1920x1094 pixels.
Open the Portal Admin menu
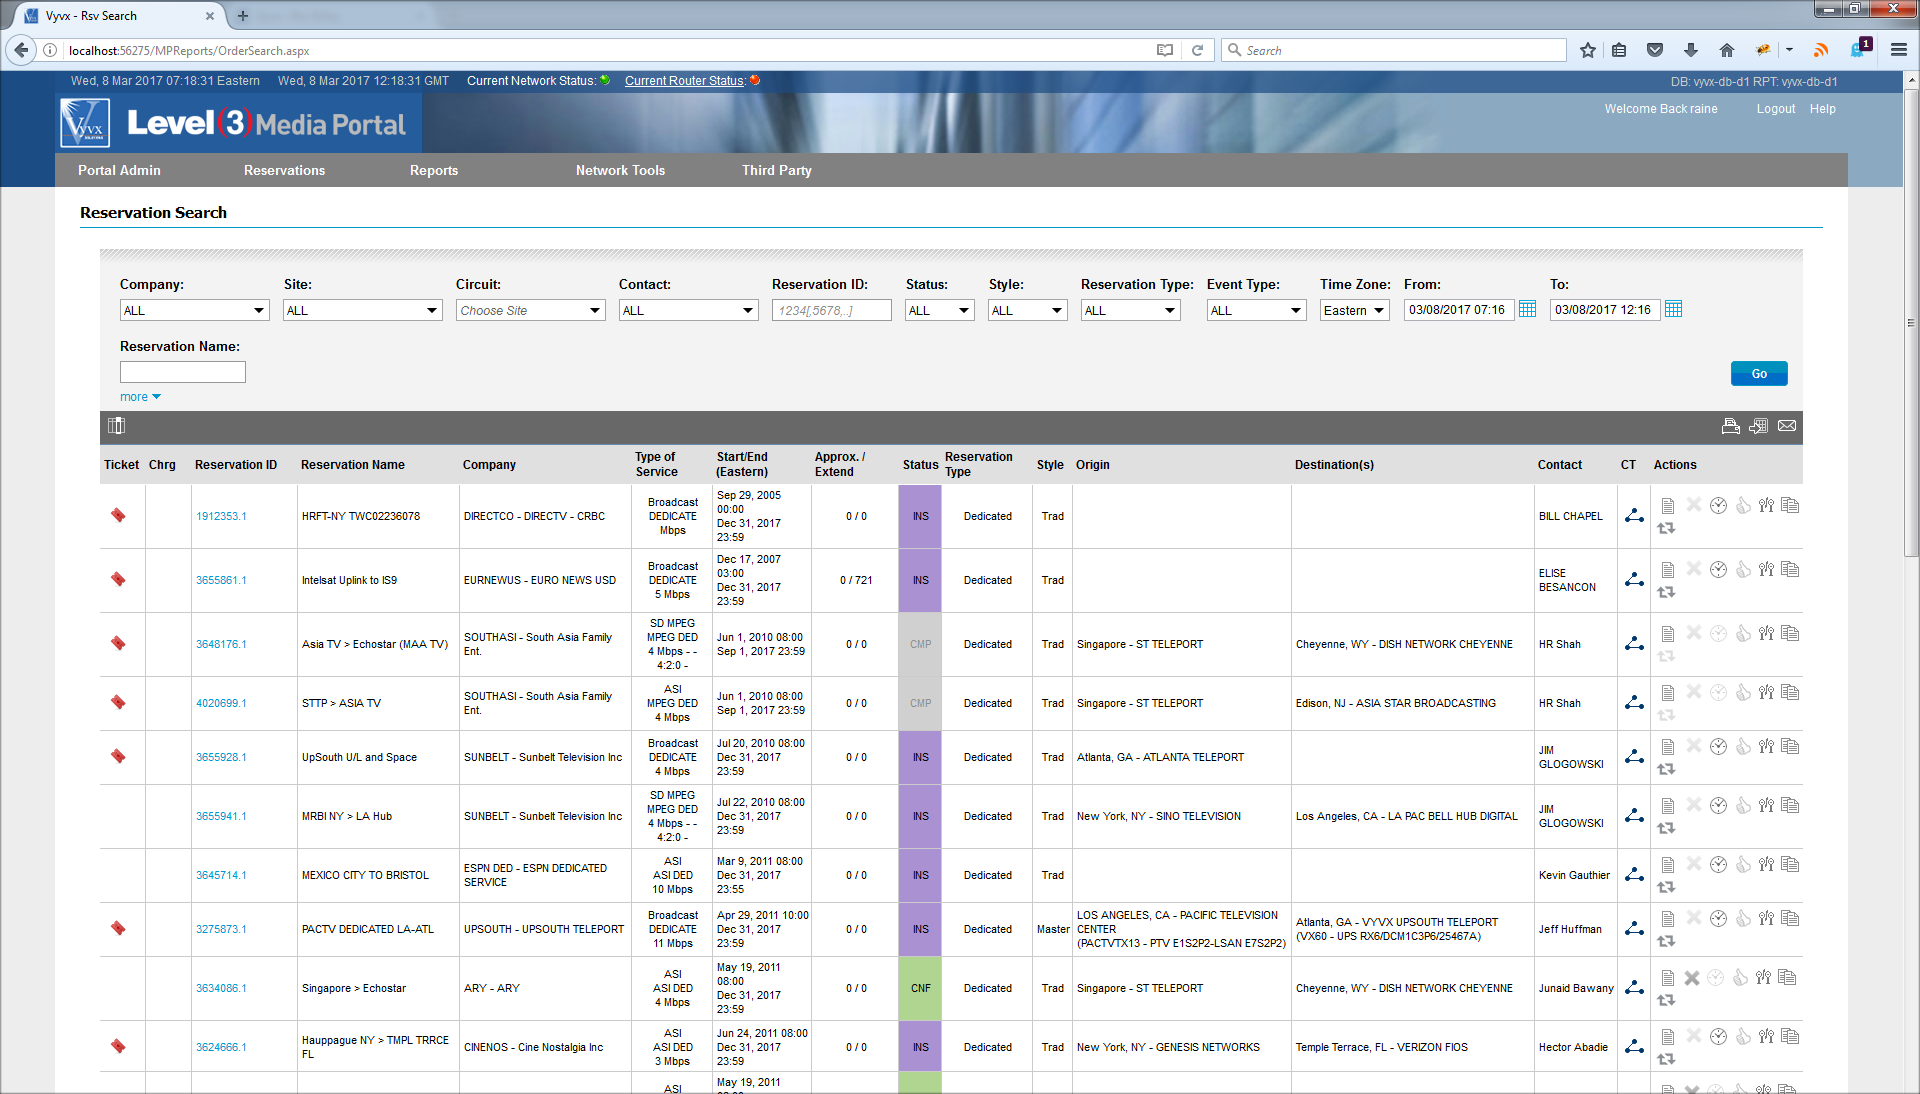tap(119, 170)
